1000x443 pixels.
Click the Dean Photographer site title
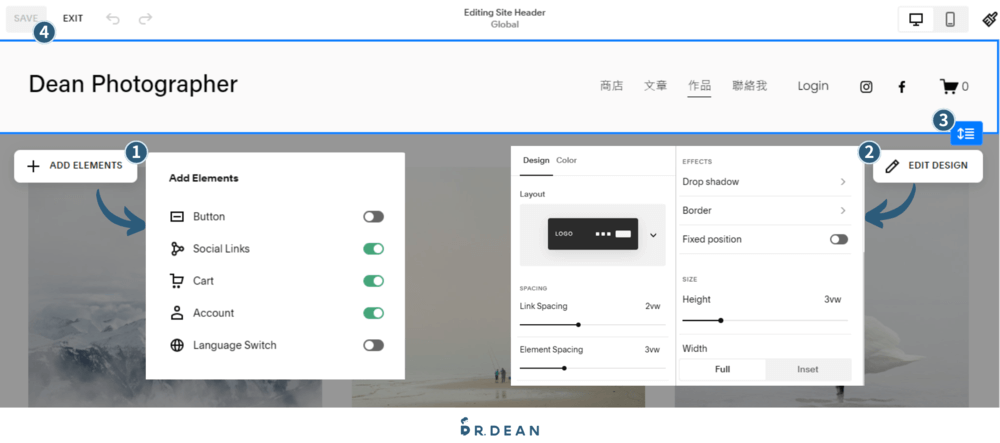point(133,84)
